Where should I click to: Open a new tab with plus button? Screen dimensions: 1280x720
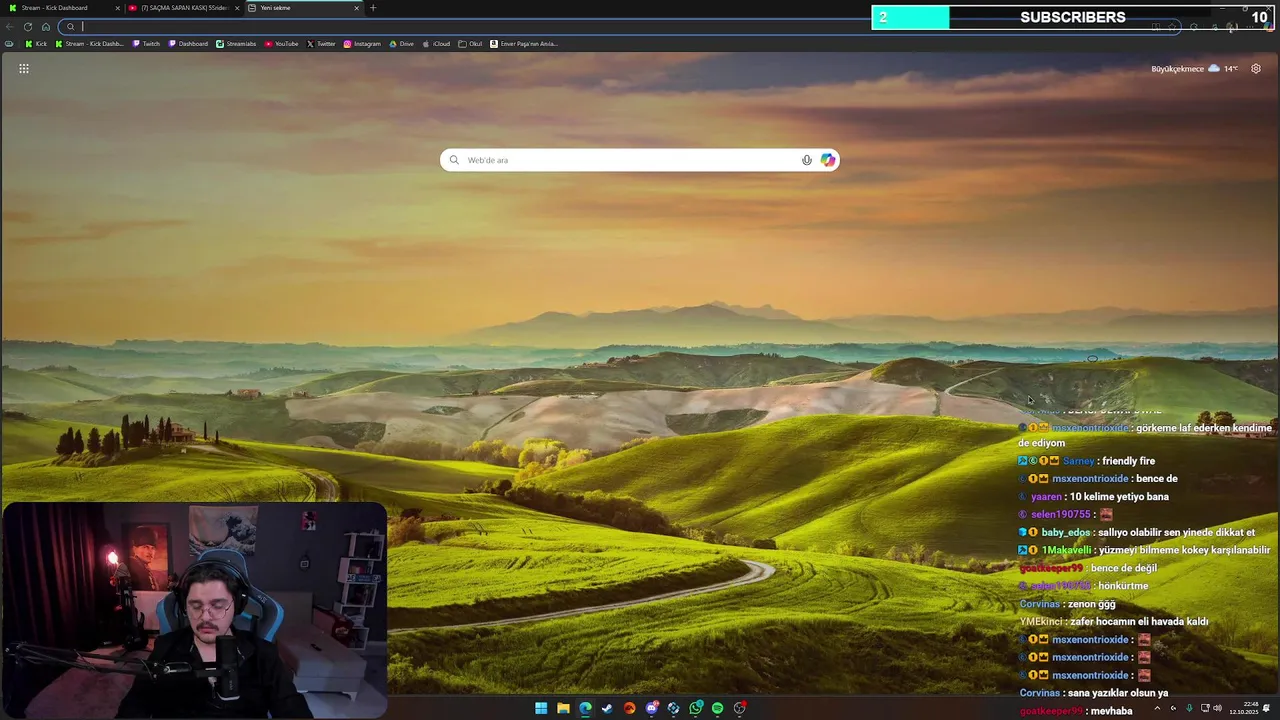(x=373, y=8)
